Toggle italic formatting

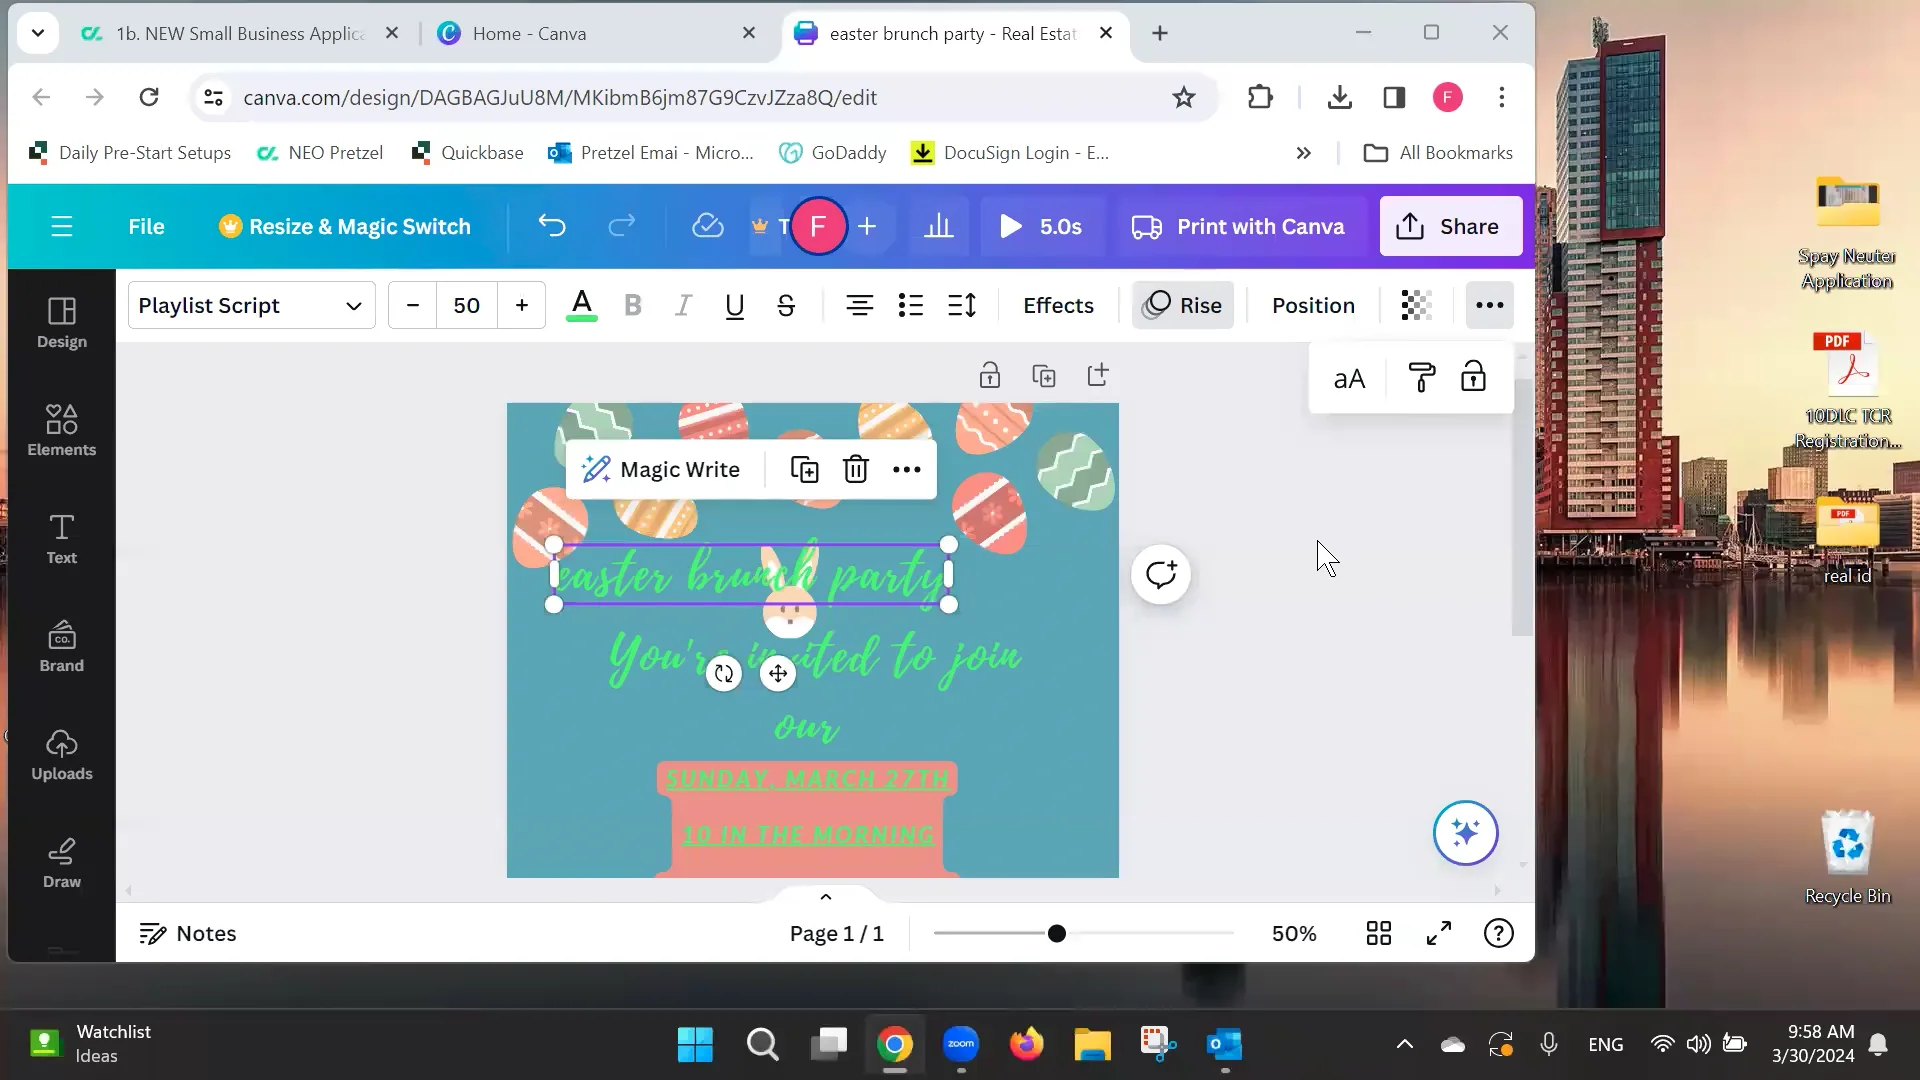tap(683, 305)
